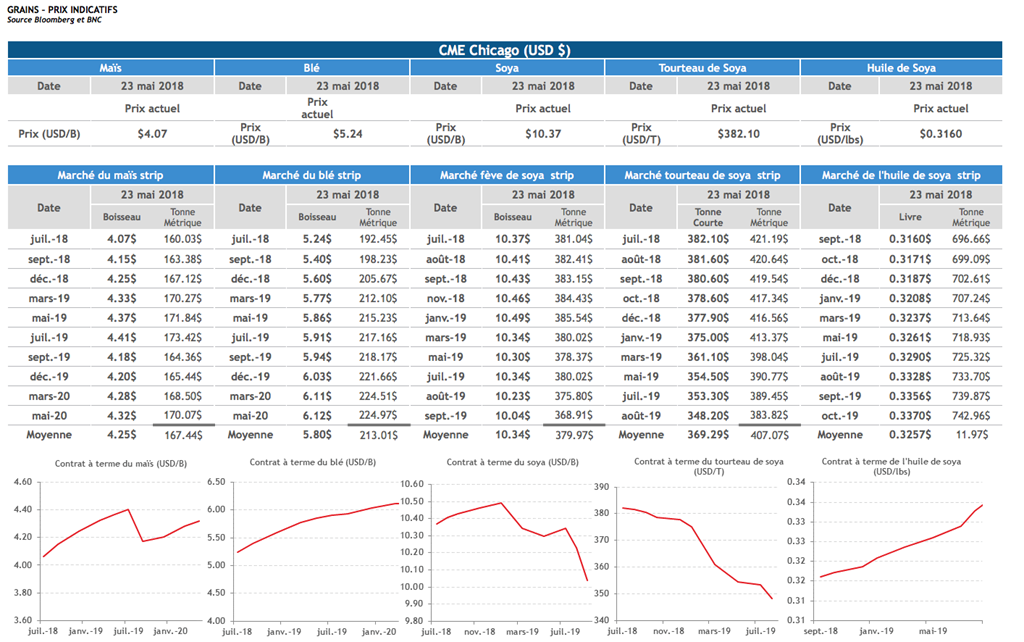Click the "CME Chicago (USD $)" title banner
Viewport: 1024px width, 642px height.
point(504,50)
